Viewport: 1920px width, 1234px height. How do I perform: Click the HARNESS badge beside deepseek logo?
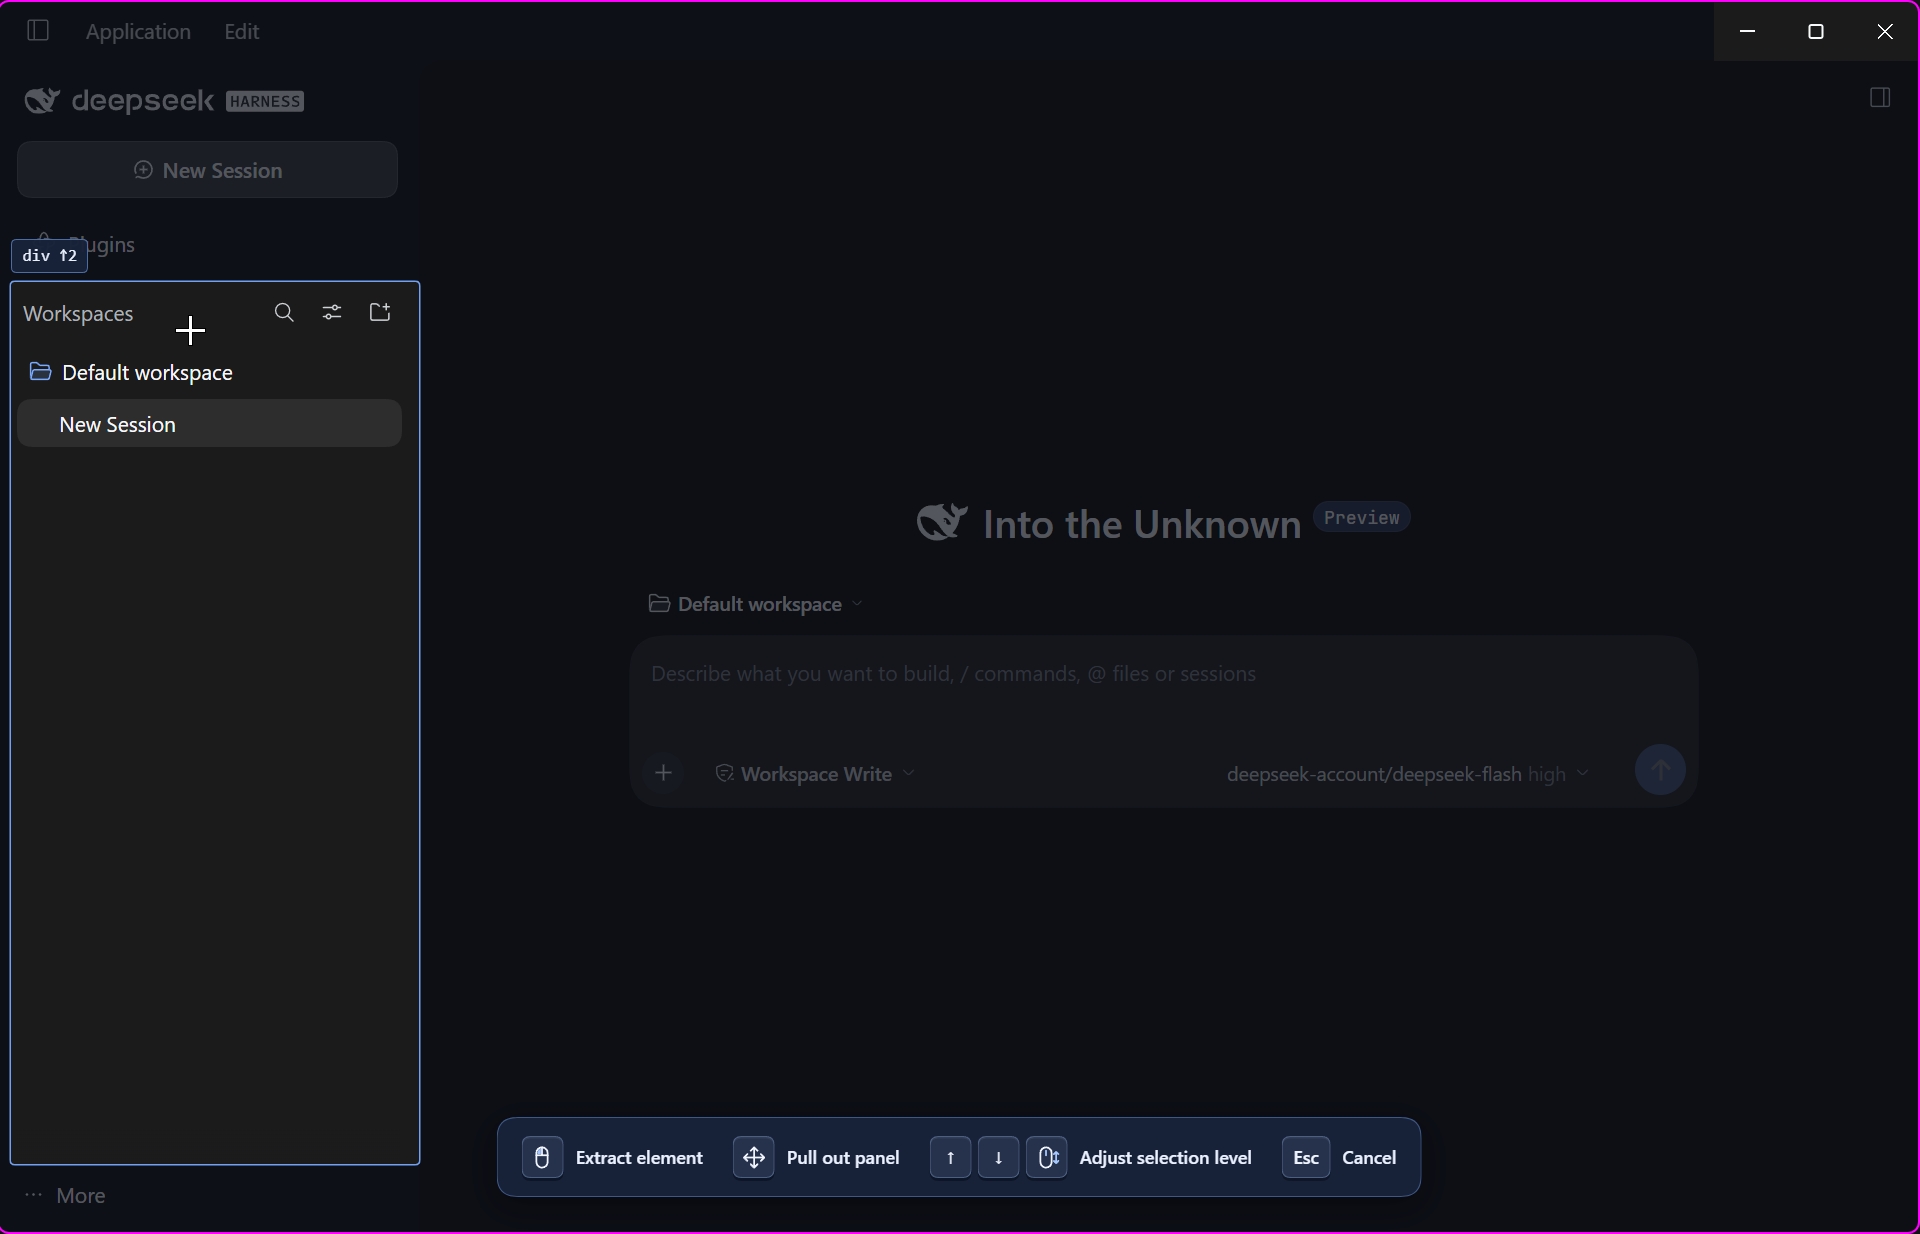pyautogui.click(x=265, y=101)
